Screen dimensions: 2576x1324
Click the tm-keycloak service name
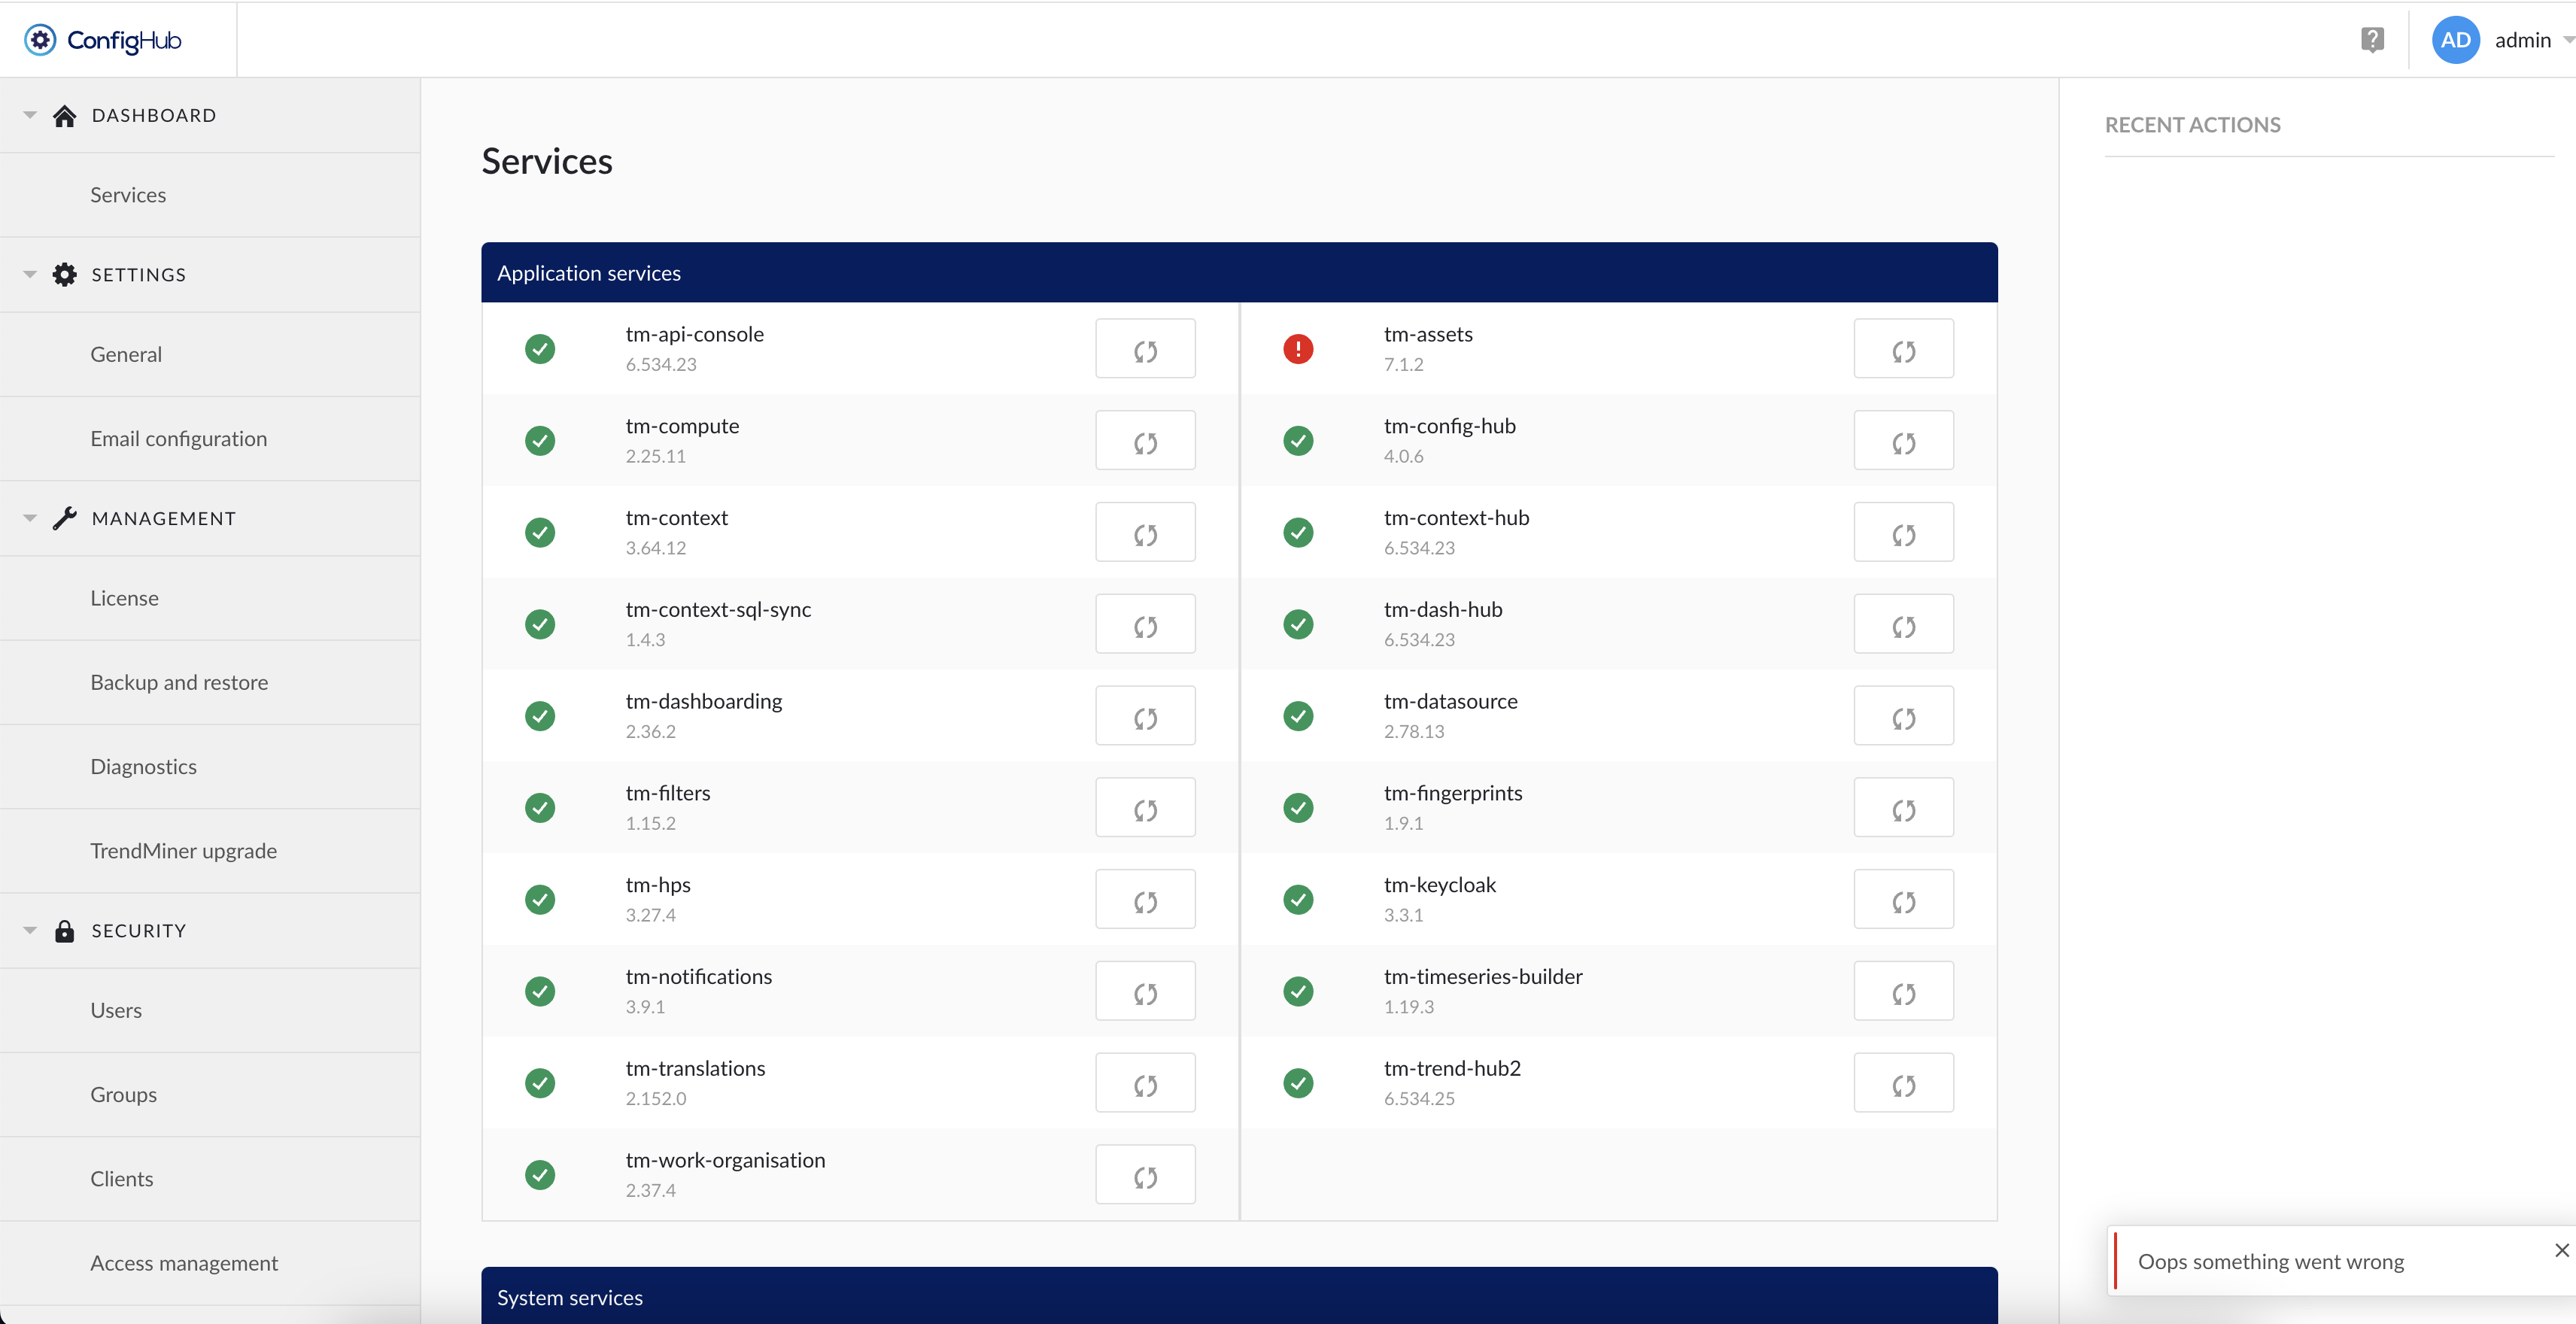[1439, 885]
